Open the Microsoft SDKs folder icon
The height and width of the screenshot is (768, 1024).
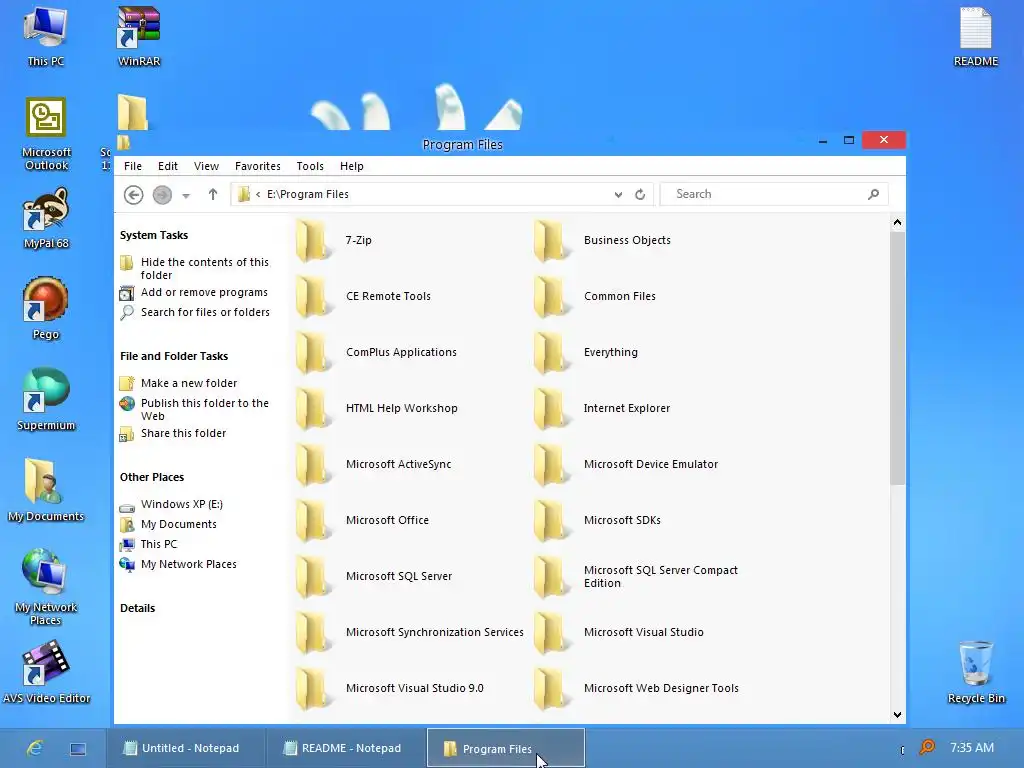click(551, 521)
